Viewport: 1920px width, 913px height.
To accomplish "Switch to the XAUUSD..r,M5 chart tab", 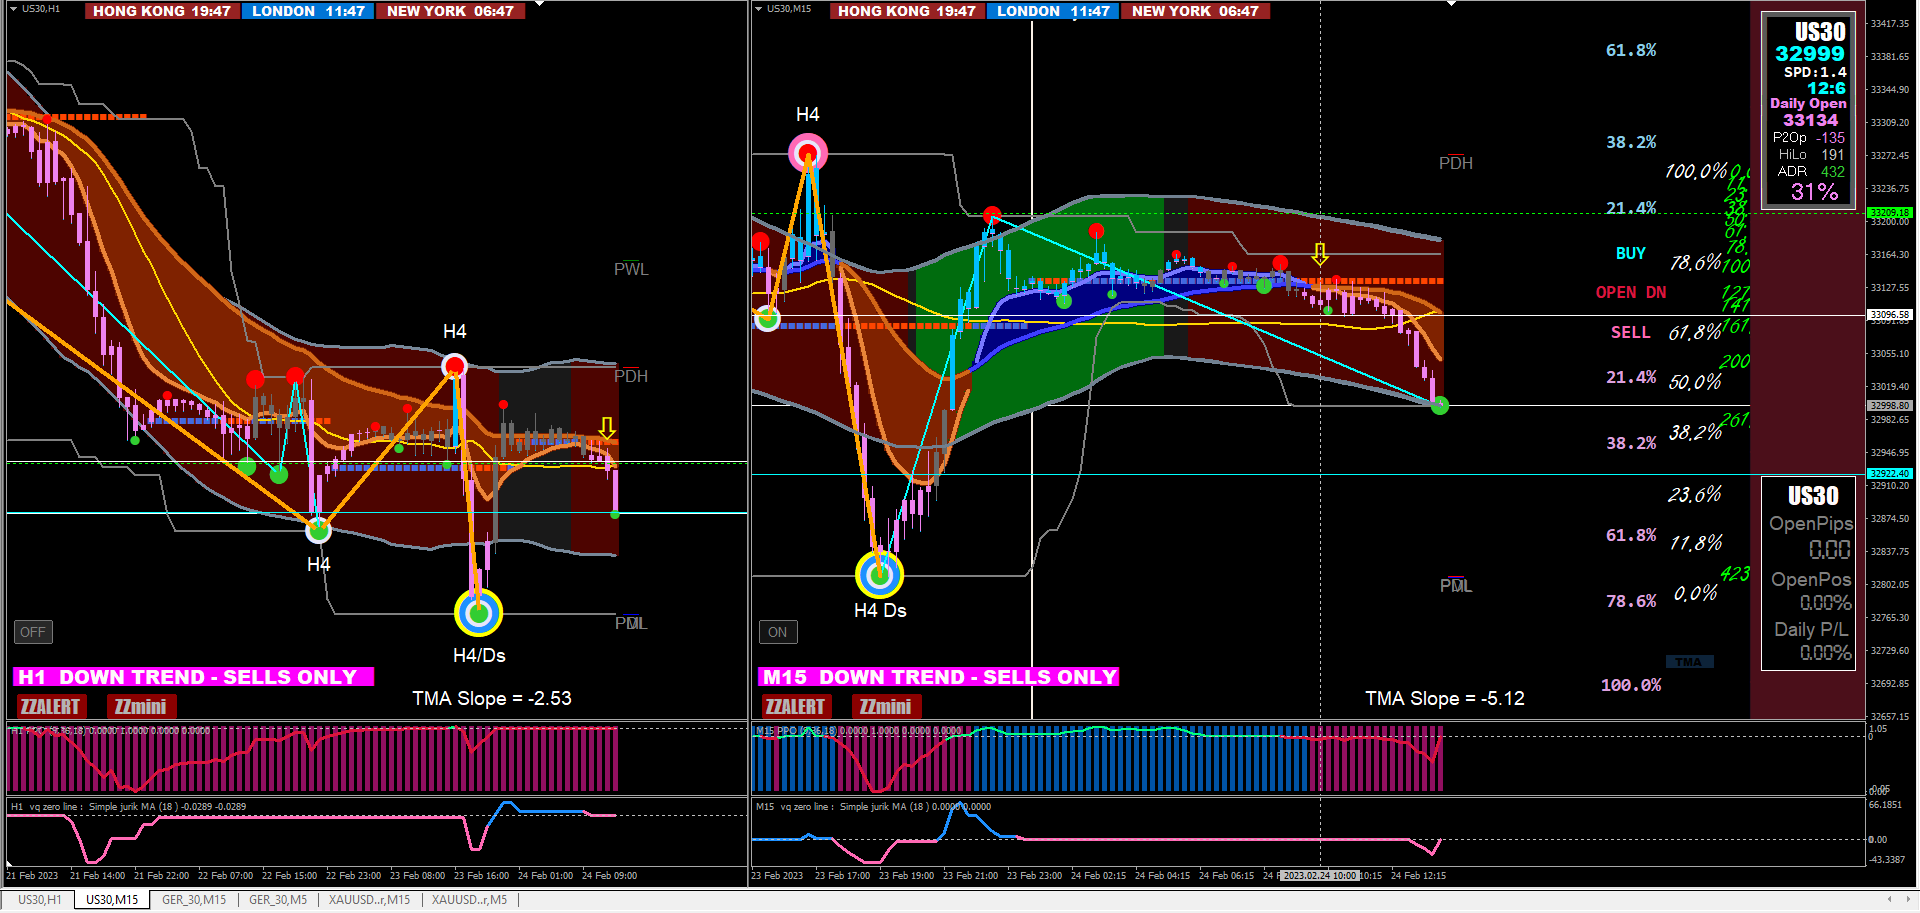I will [x=469, y=900].
